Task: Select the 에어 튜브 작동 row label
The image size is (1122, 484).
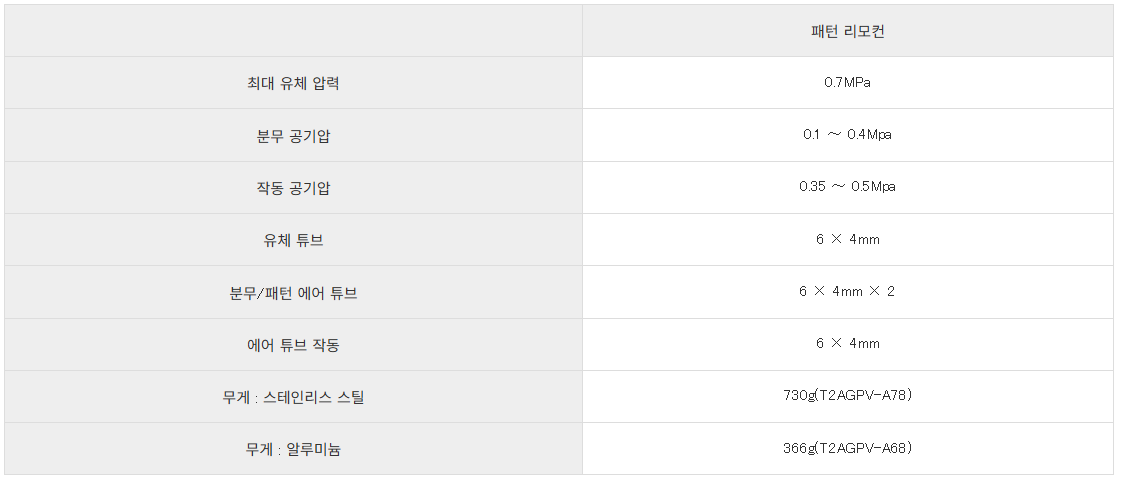Action: [x=293, y=344]
